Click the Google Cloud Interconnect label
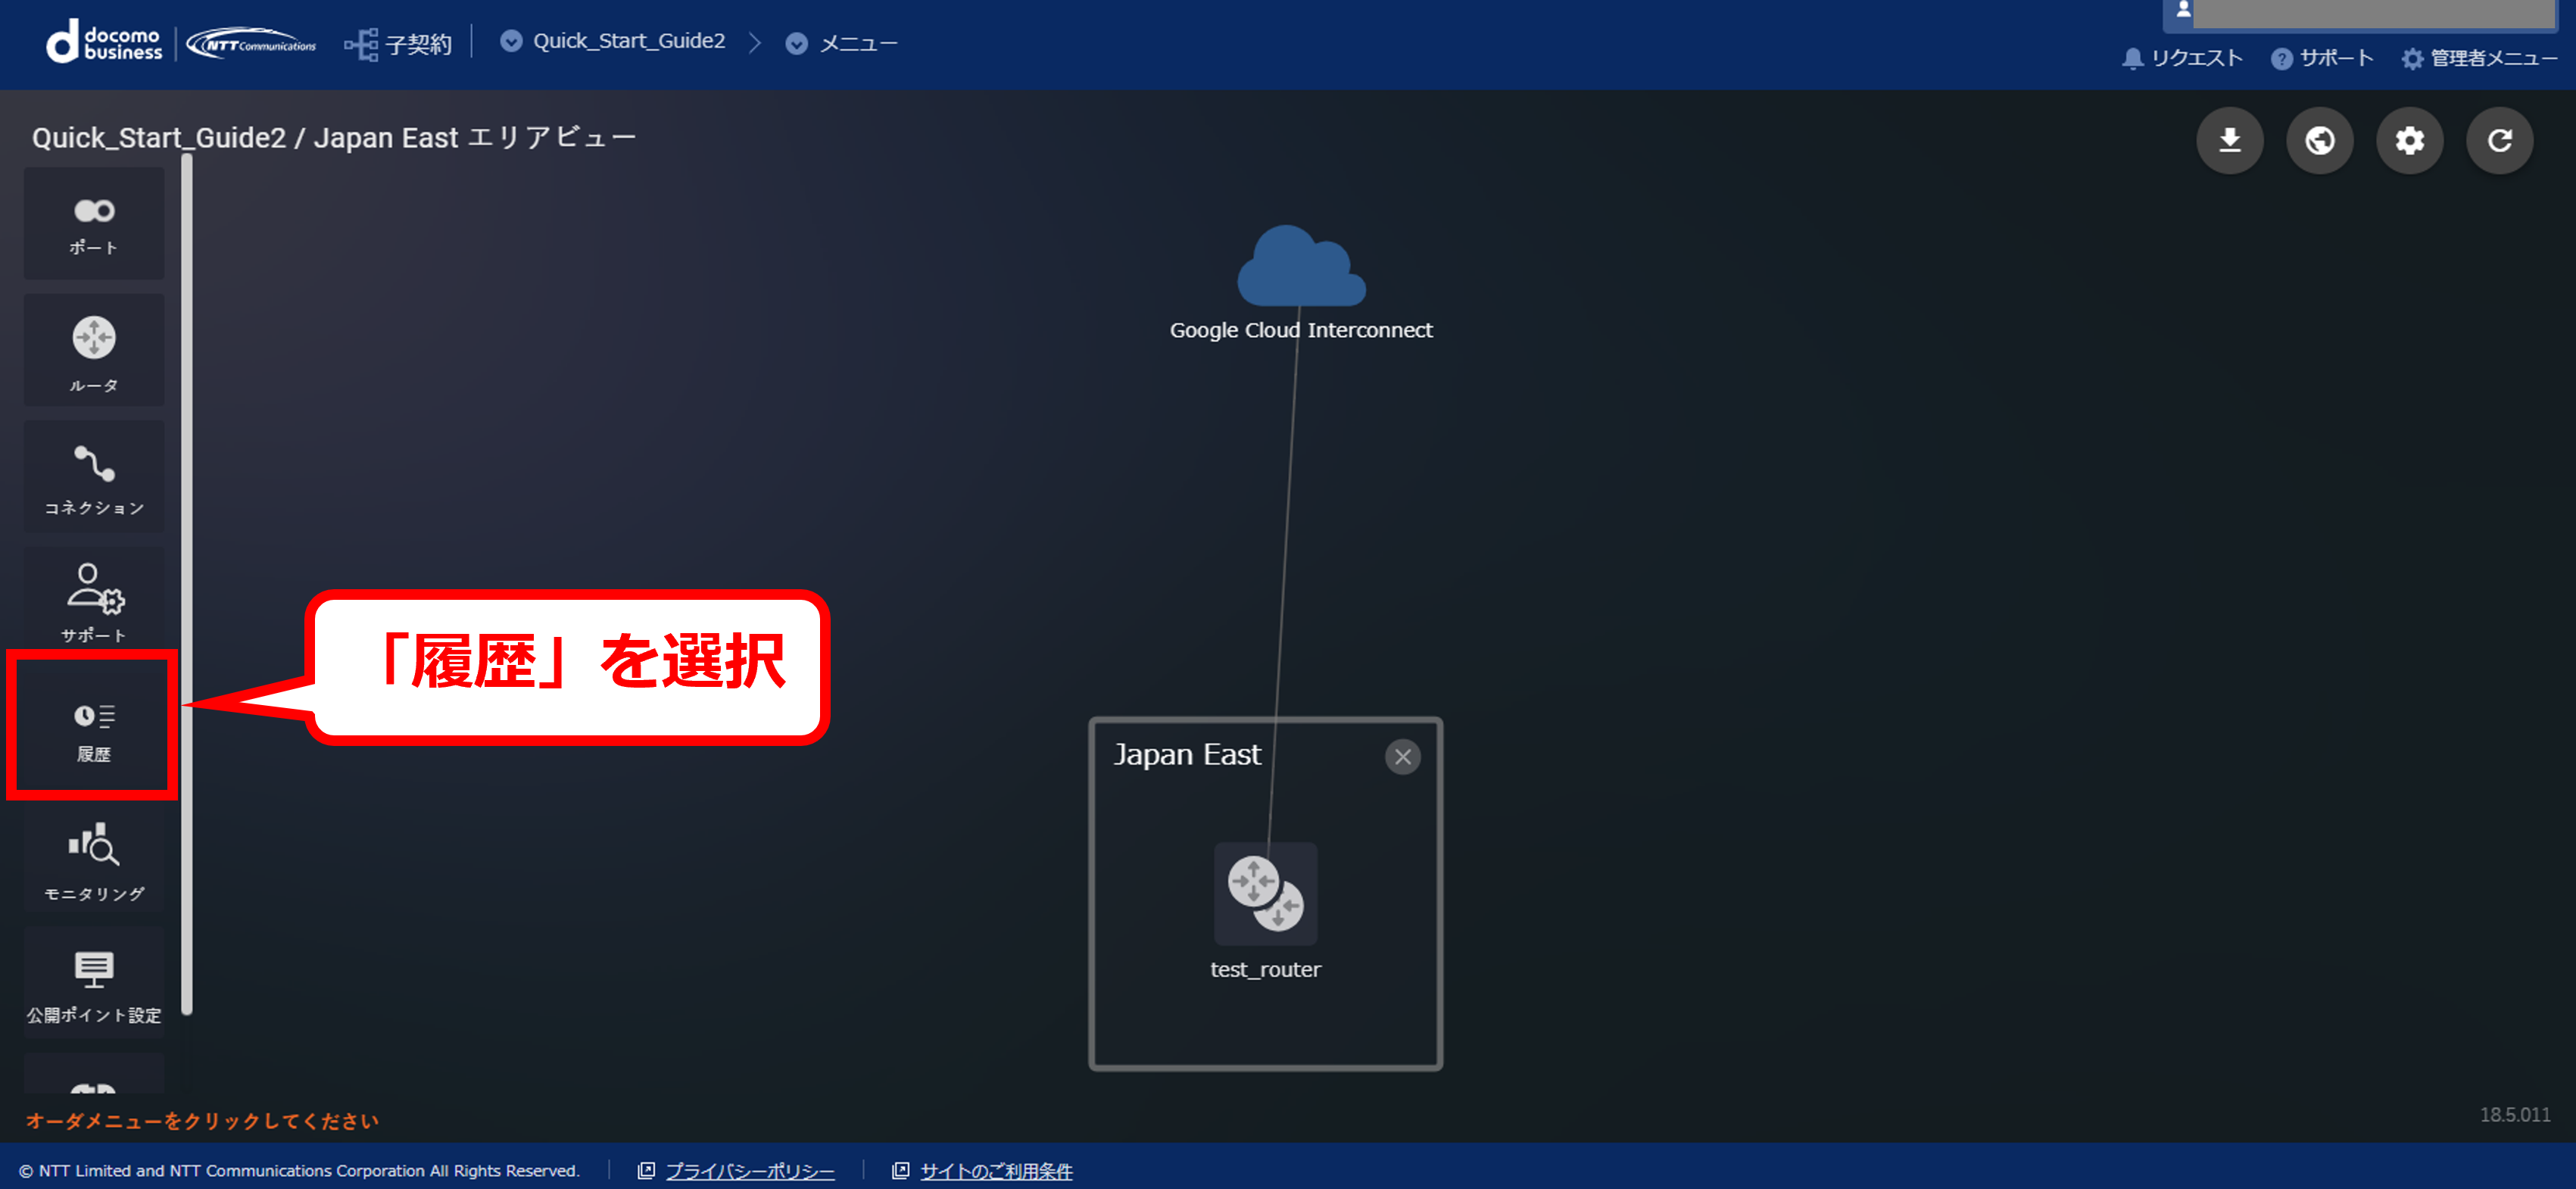Image resolution: width=2576 pixels, height=1189 pixels. [x=1300, y=330]
